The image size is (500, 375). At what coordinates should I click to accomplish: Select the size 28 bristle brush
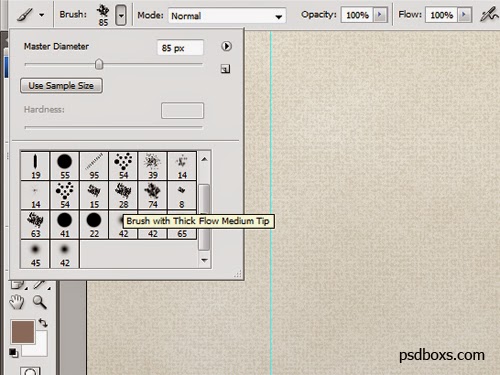coord(123,195)
